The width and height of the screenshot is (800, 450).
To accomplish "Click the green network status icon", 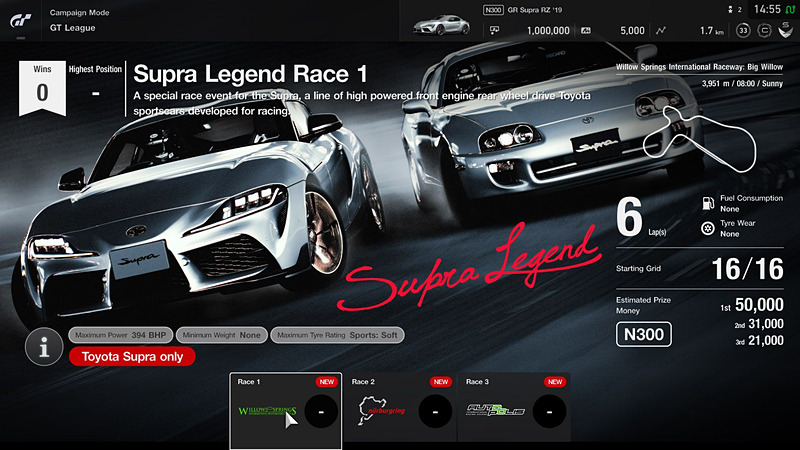I will (x=790, y=9).
